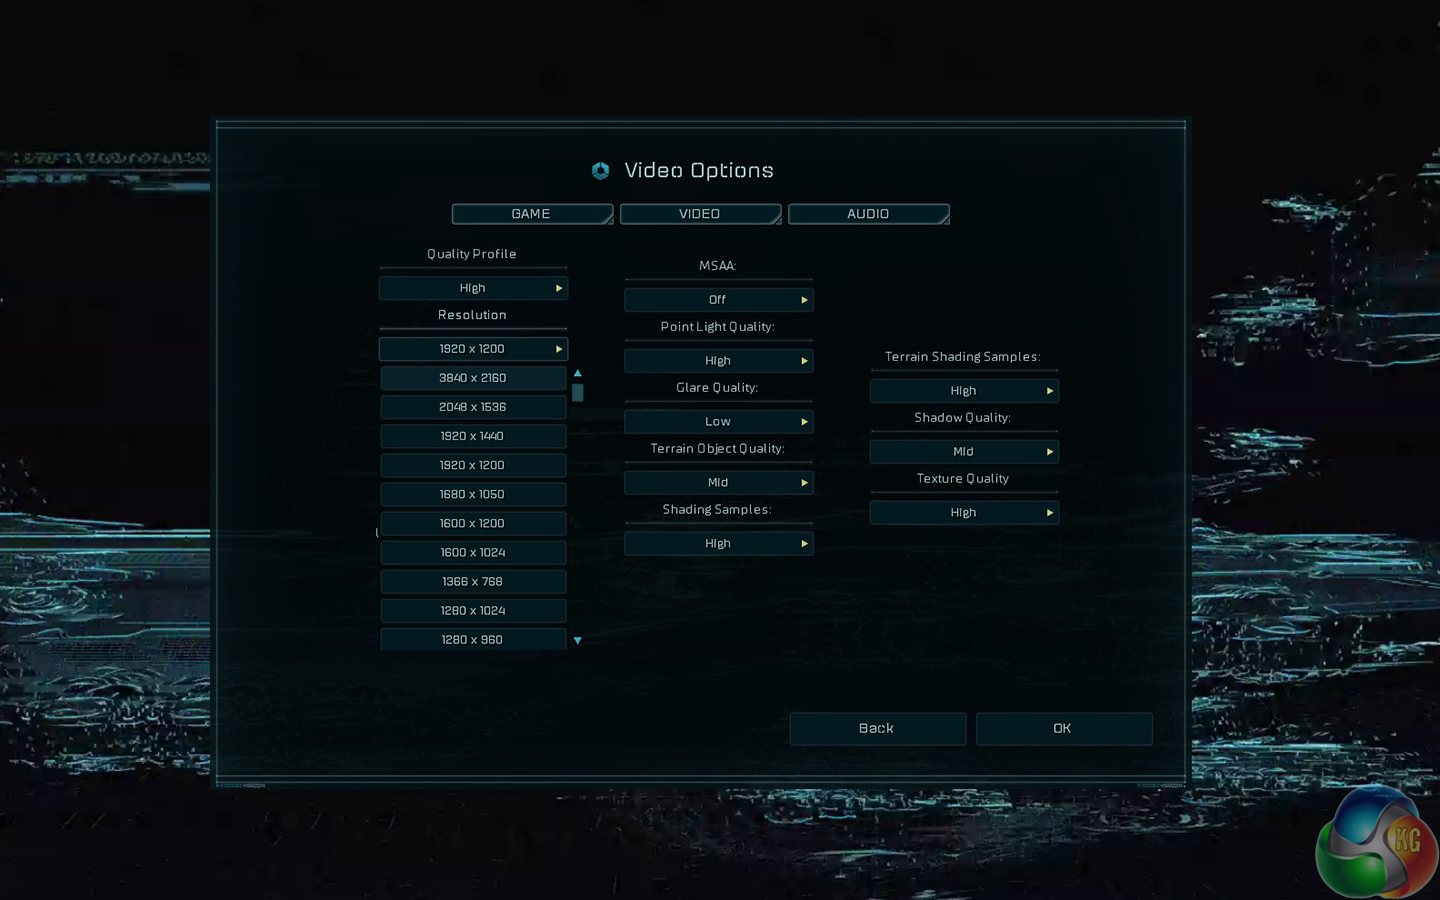Open the Shadow Quality dropdown

click(x=964, y=452)
